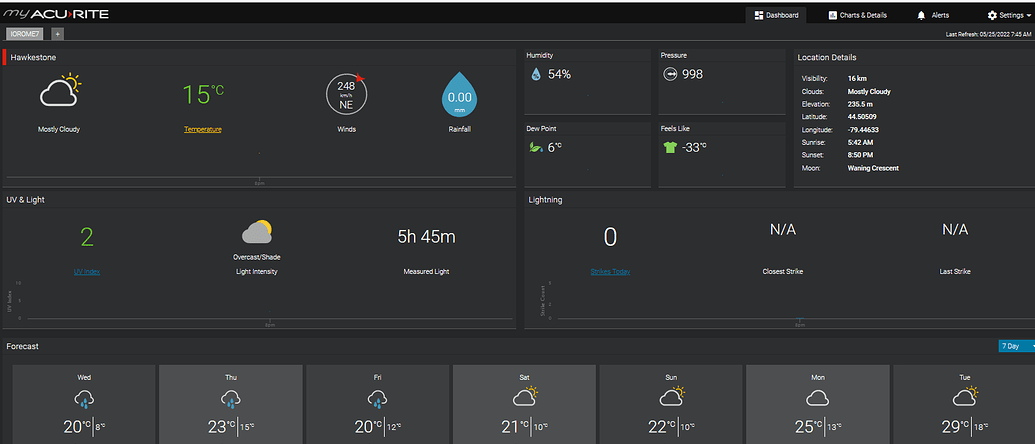This screenshot has height=444, width=1035.
Task: Open the Temperature link
Action: pyautogui.click(x=203, y=129)
